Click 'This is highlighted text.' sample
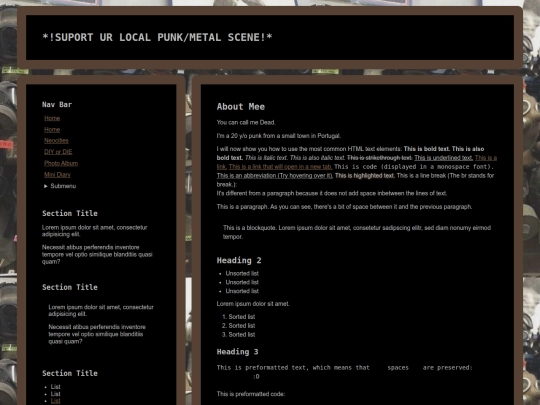The height and width of the screenshot is (405, 540). 365,176
